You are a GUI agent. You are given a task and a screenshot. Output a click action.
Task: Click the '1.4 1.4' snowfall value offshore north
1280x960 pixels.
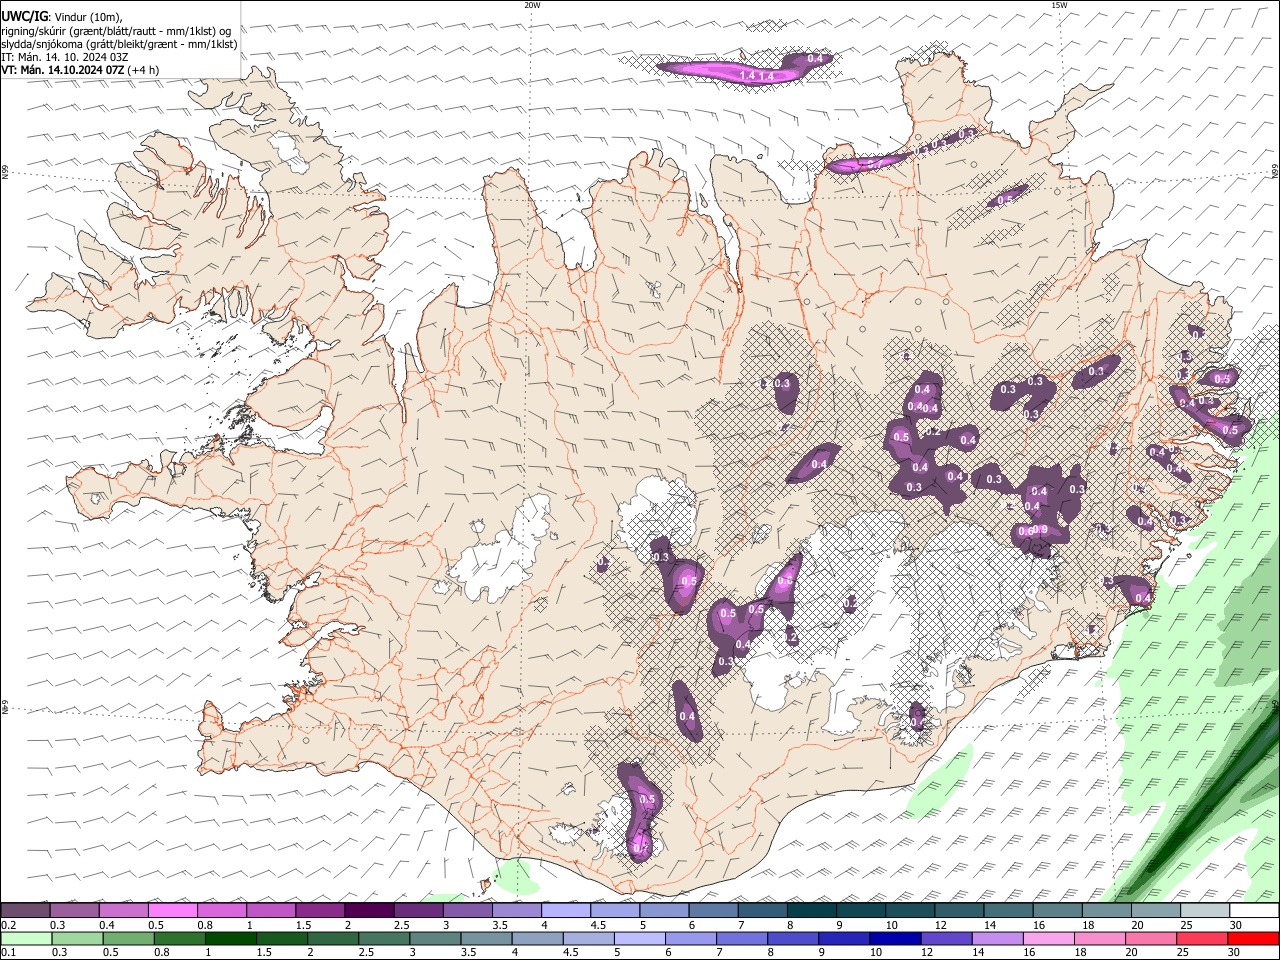coord(757,76)
